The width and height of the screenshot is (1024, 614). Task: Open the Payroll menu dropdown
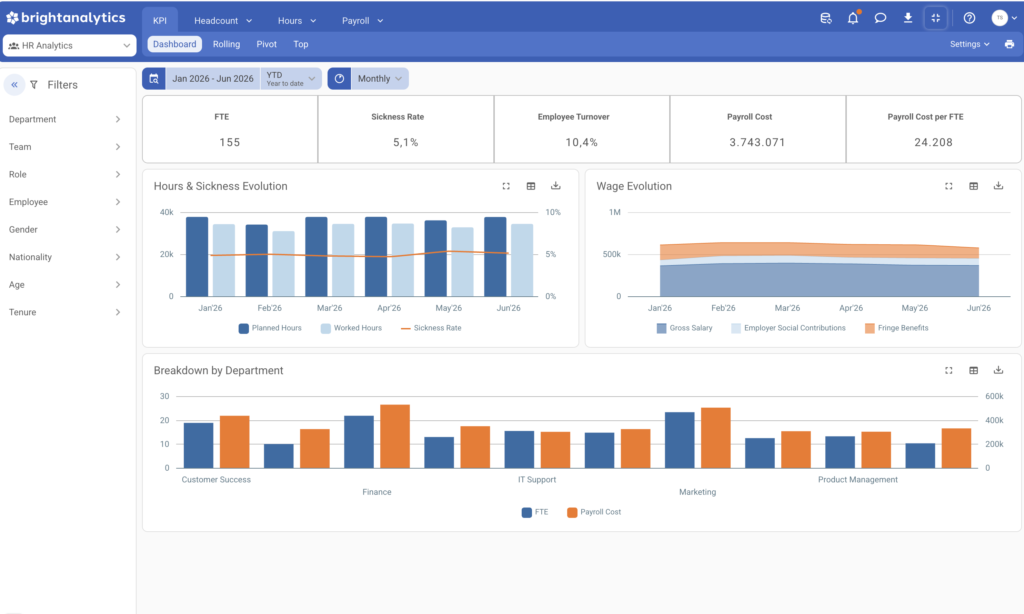[362, 21]
